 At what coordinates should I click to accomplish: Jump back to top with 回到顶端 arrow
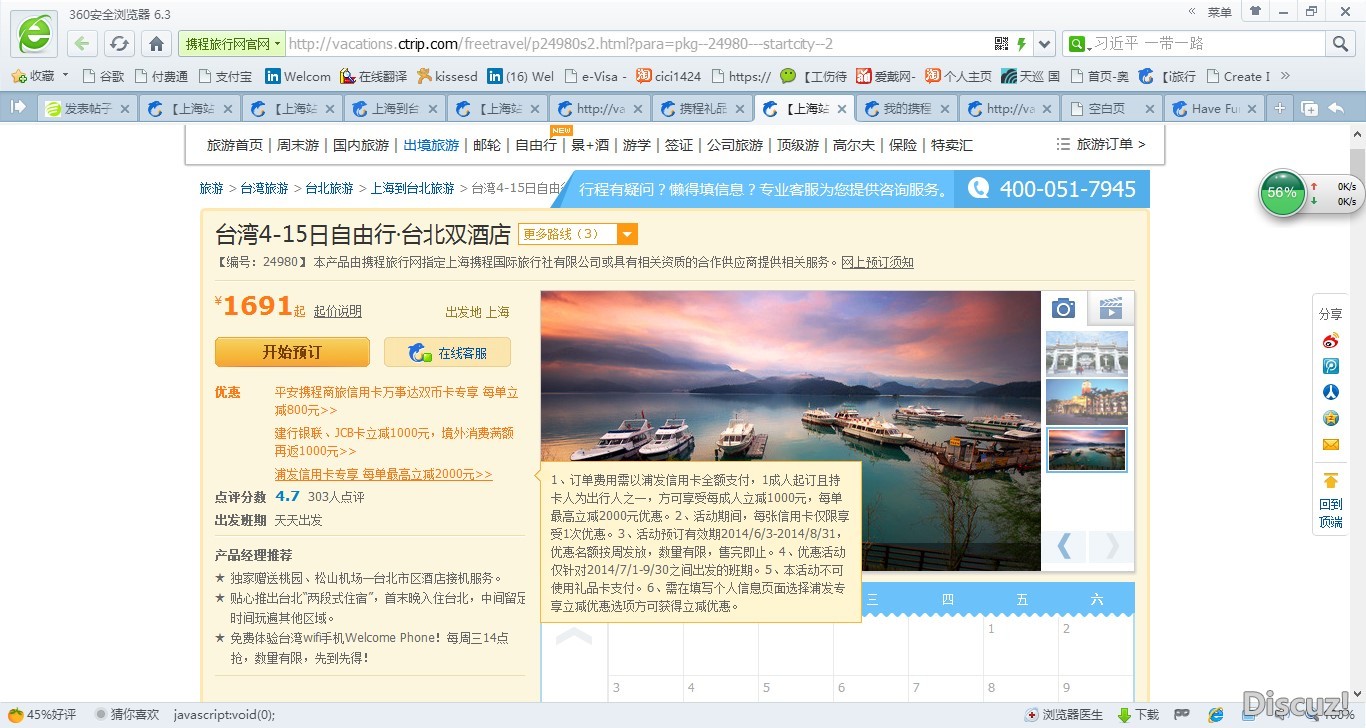(x=1330, y=500)
